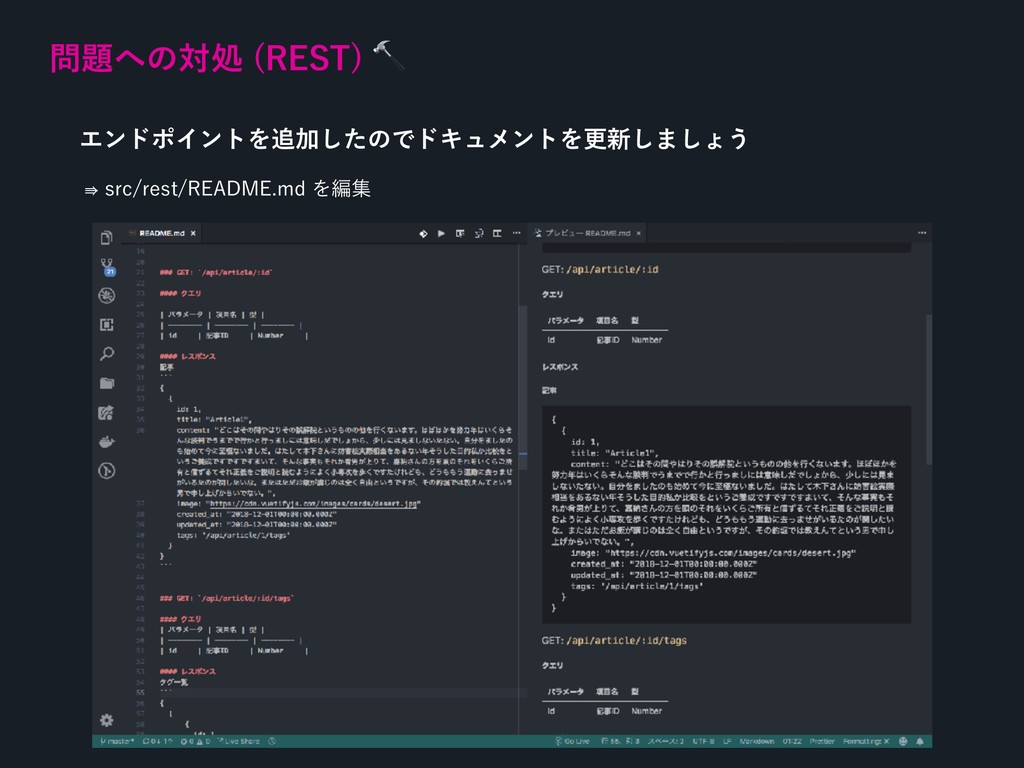Click Formatting indicator in status bar

866,741
